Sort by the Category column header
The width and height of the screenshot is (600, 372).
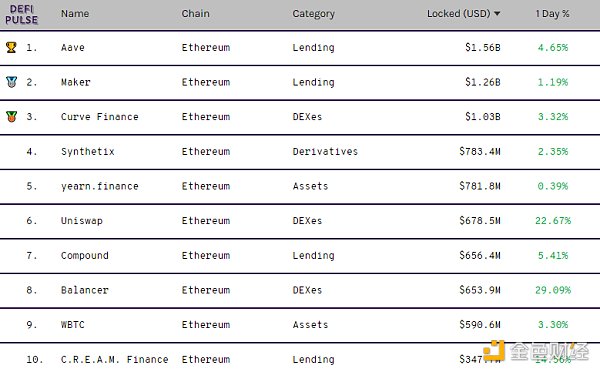(313, 14)
